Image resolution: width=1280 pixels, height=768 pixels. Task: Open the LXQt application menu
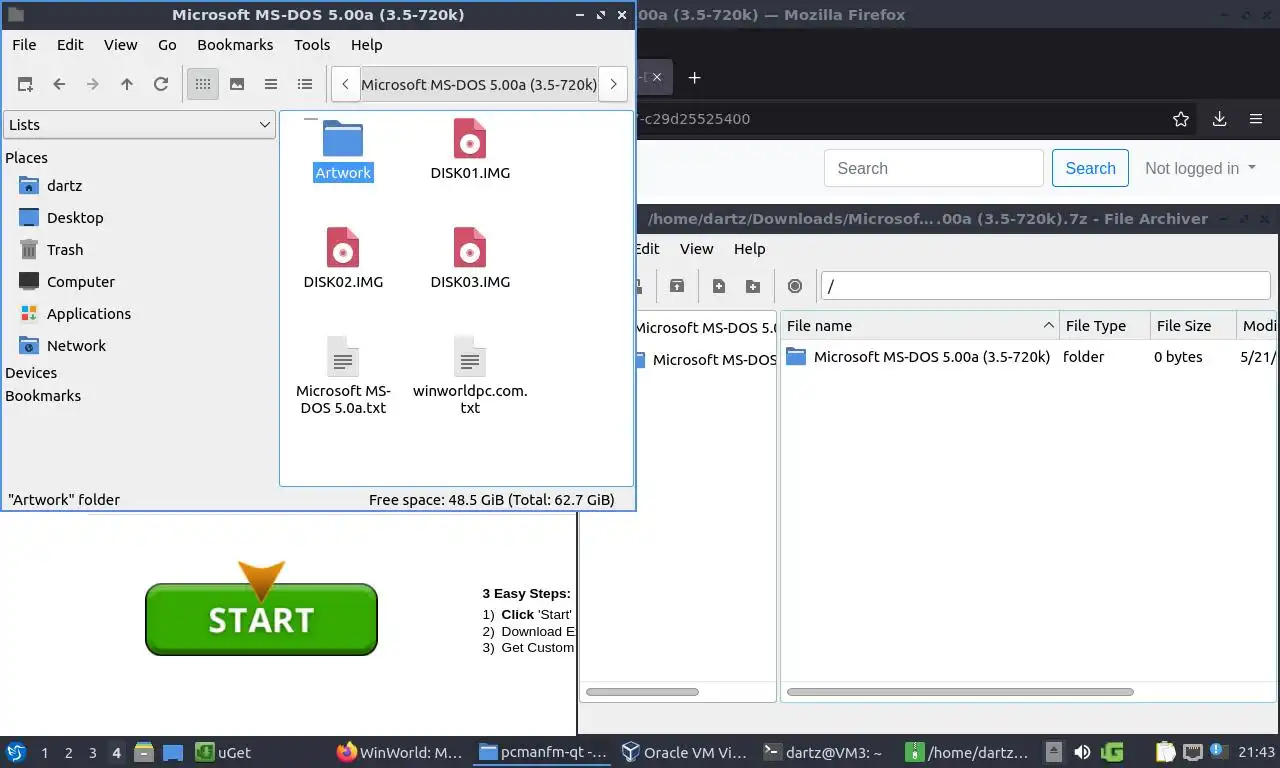click(16, 752)
